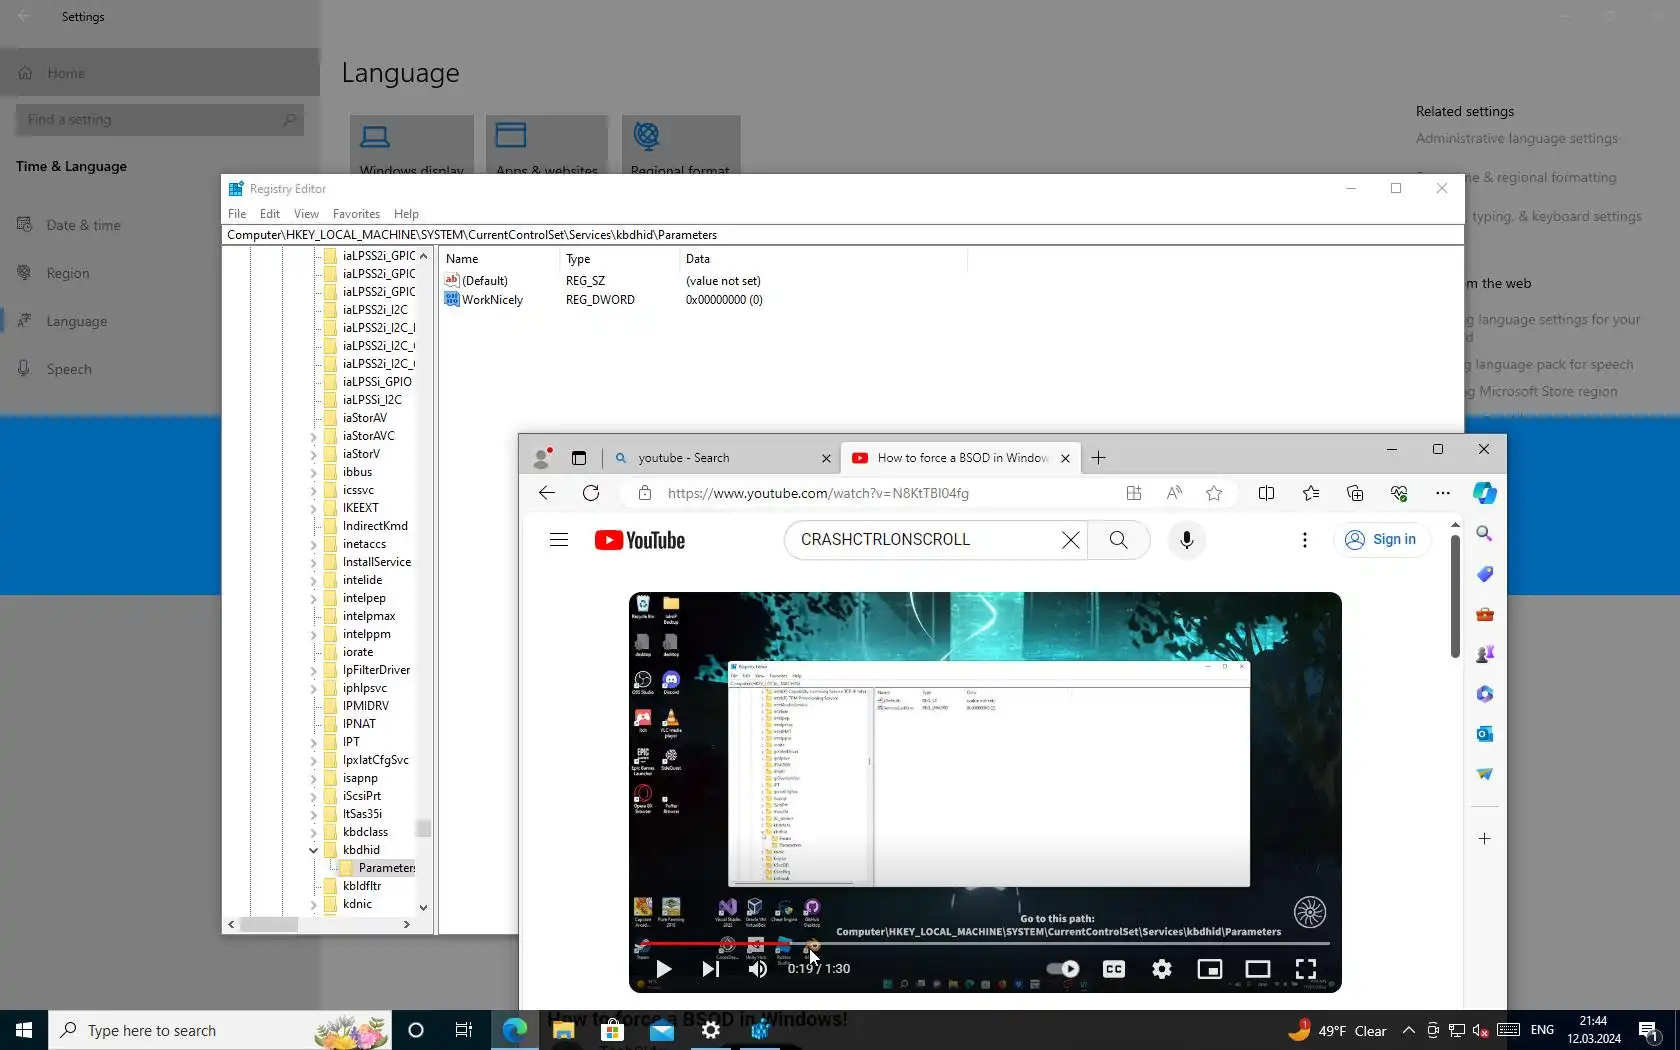
Task: Add an app to Edge sidebar
Action: point(1485,839)
